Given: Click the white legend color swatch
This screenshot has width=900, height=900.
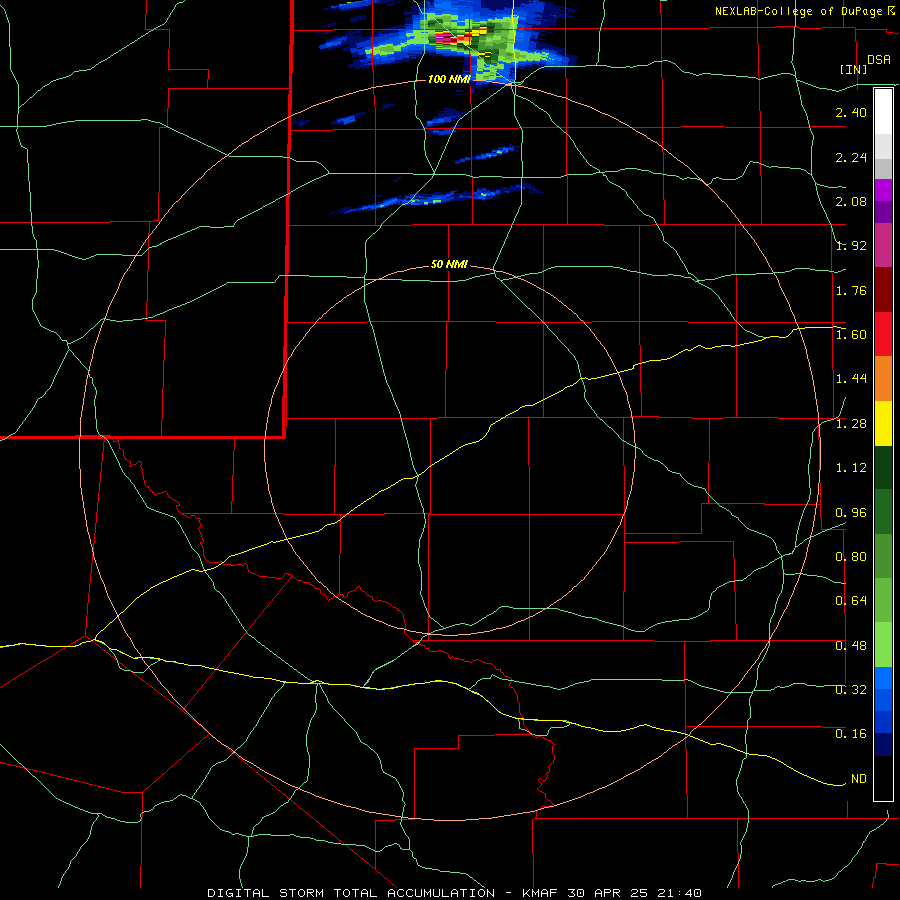Looking at the screenshot, I should click(883, 112).
